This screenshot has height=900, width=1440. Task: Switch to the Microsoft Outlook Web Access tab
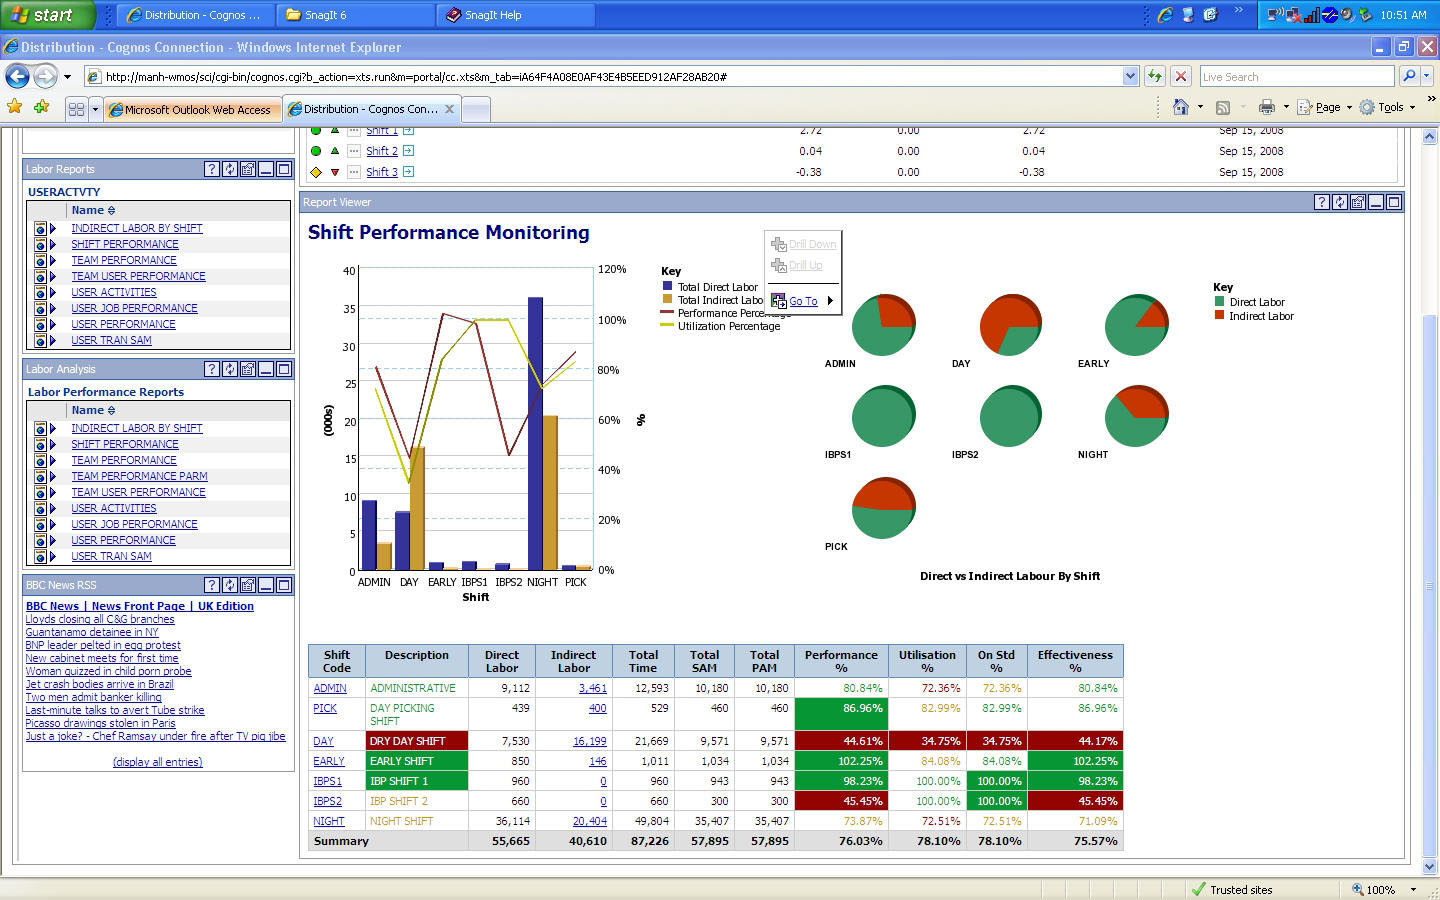193,109
